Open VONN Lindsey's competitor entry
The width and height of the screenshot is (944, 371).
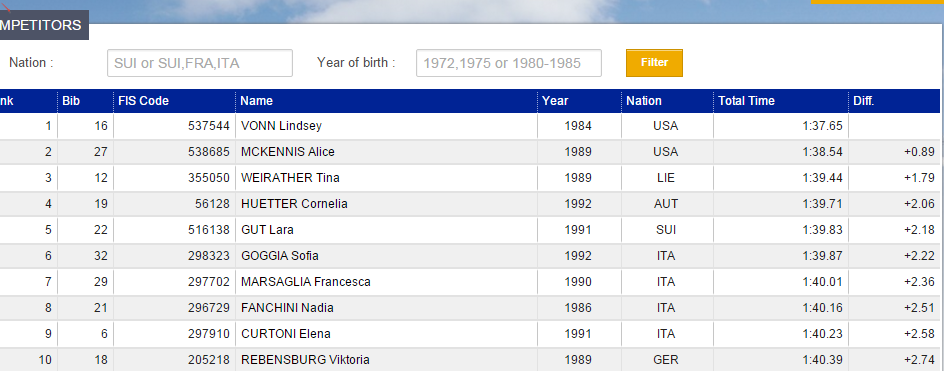281,126
